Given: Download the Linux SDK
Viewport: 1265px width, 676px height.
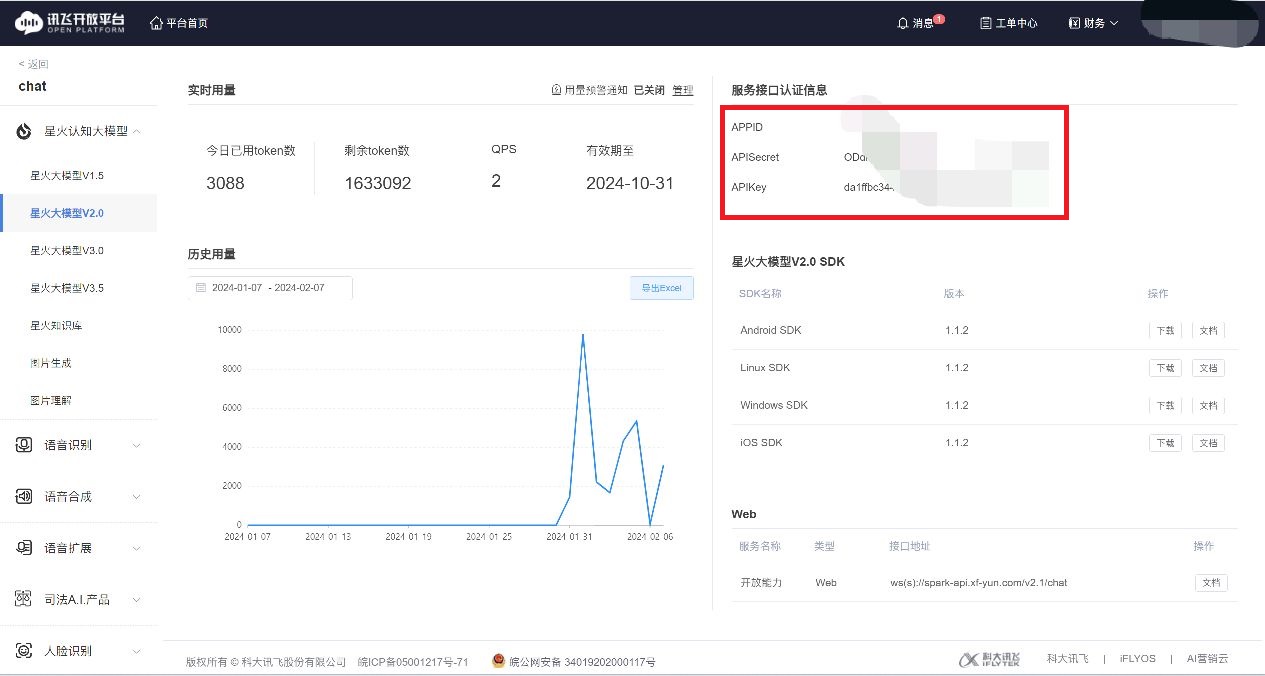Looking at the screenshot, I should [x=1165, y=368].
